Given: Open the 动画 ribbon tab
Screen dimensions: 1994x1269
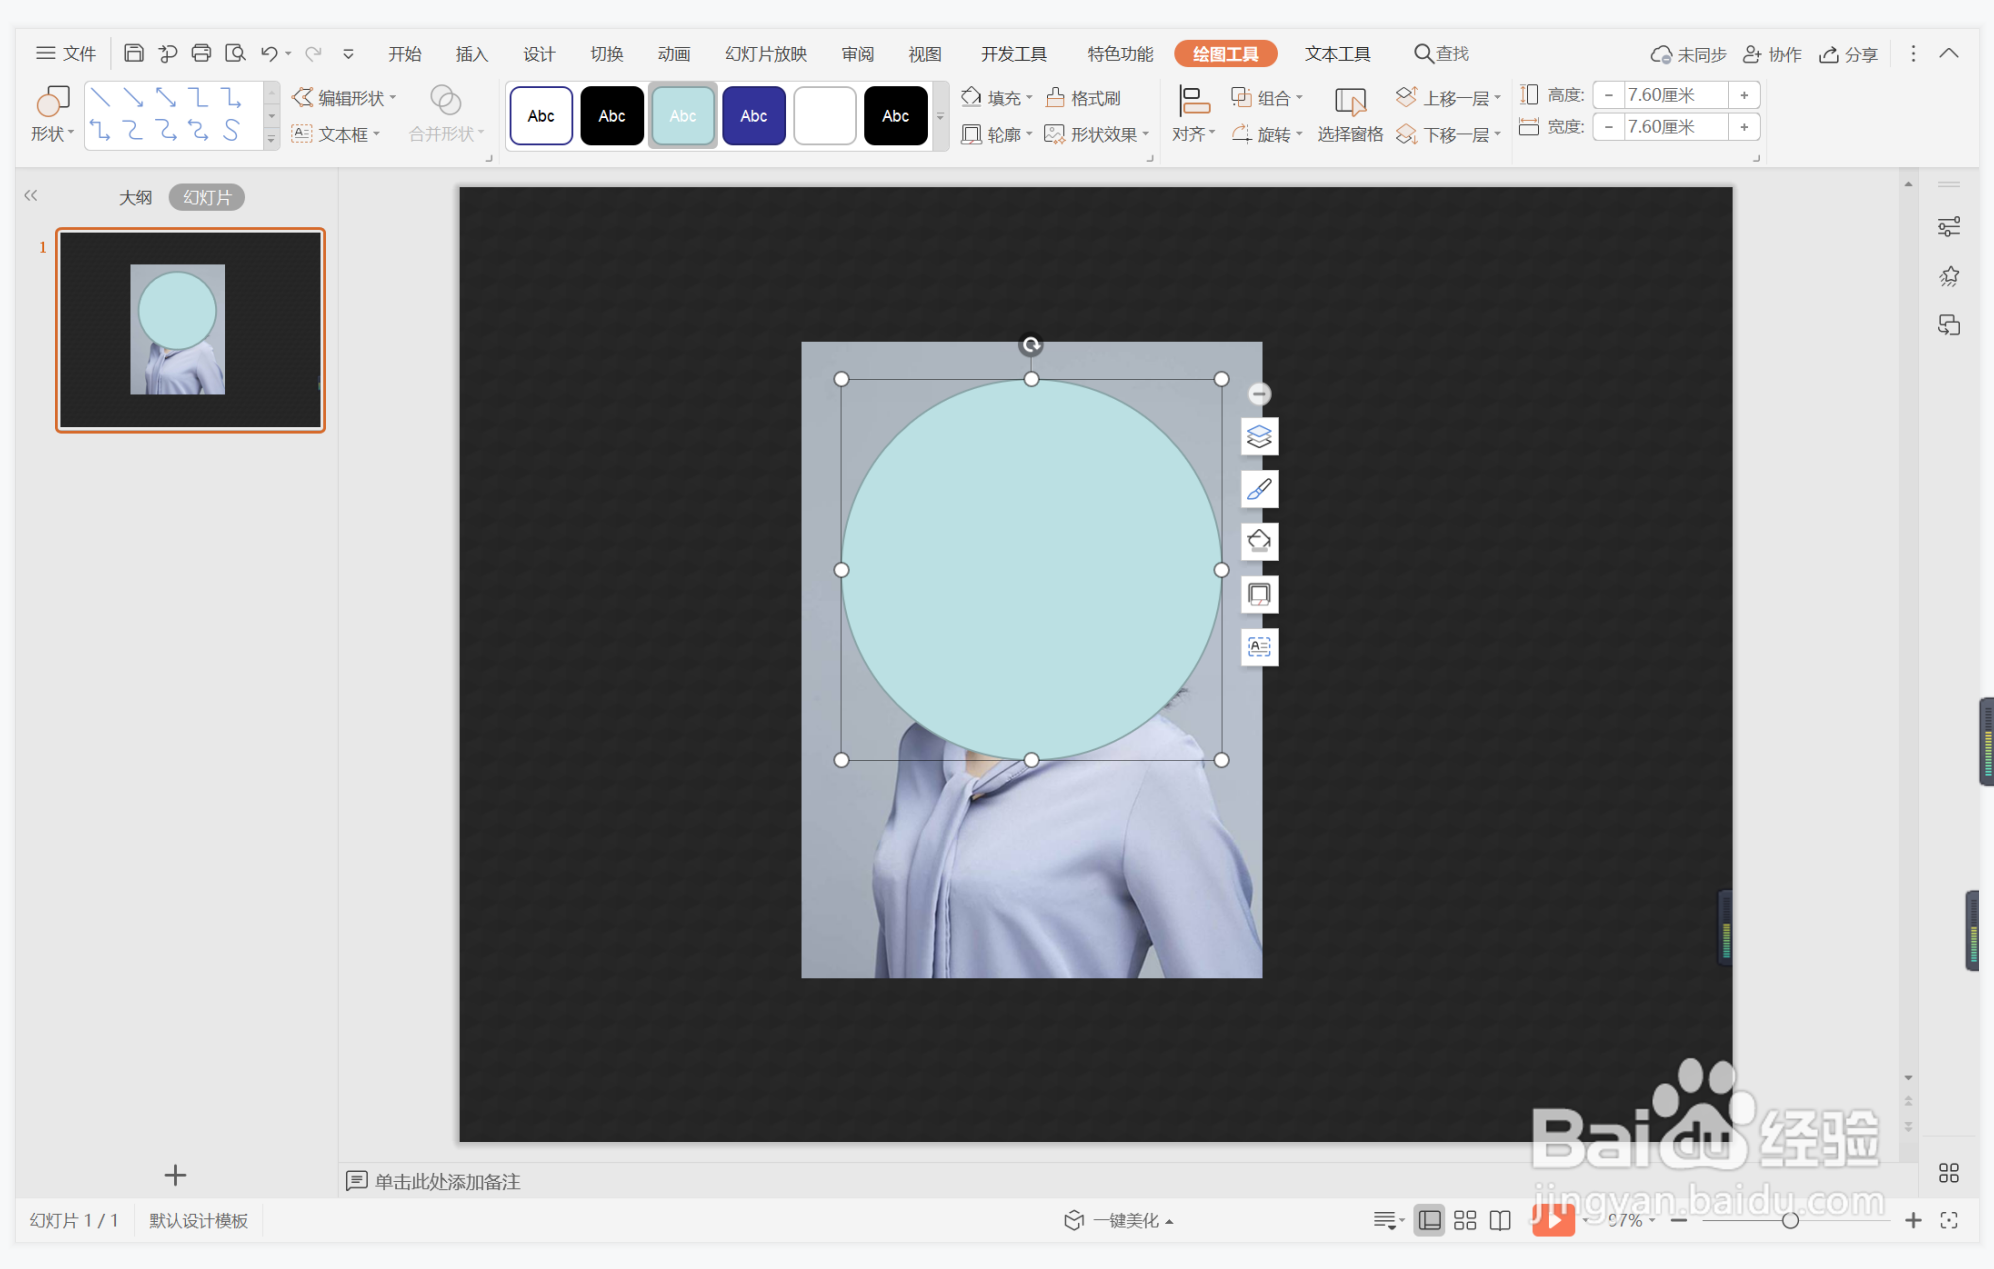Looking at the screenshot, I should point(674,54).
